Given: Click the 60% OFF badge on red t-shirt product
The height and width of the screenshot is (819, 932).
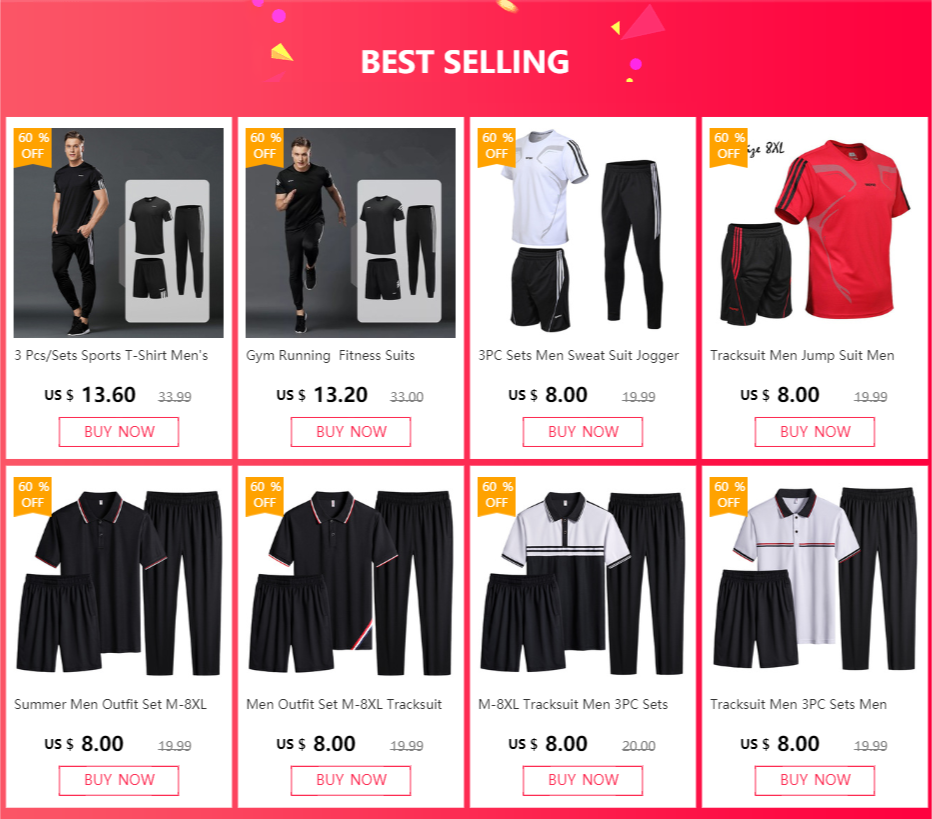Looking at the screenshot, I should coord(729,147).
